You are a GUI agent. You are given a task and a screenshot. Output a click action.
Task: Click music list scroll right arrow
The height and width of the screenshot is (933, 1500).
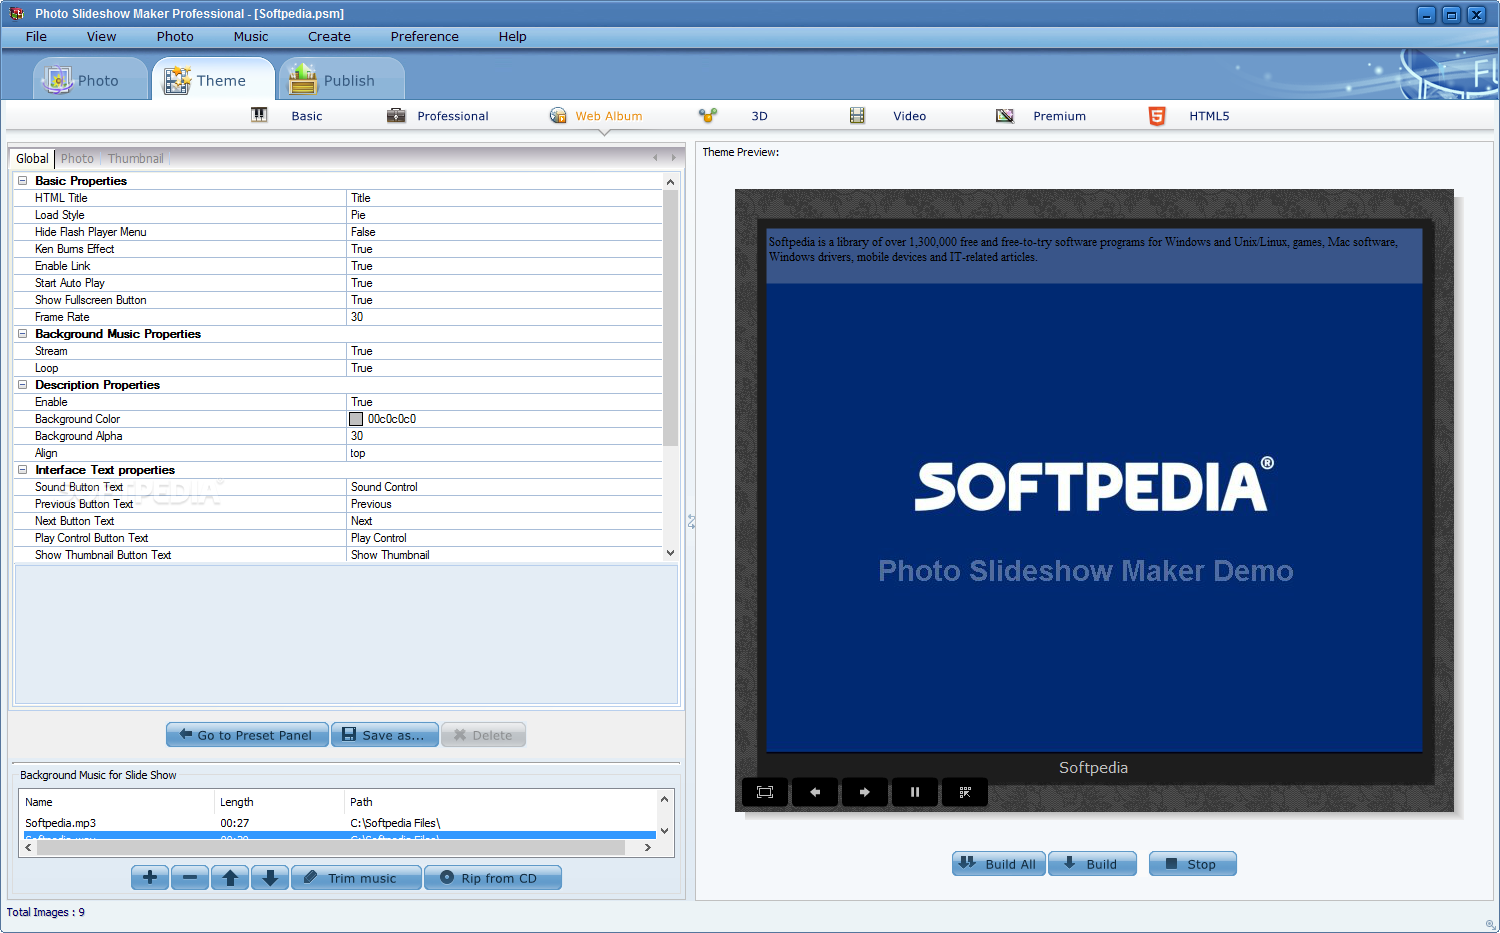tap(648, 847)
